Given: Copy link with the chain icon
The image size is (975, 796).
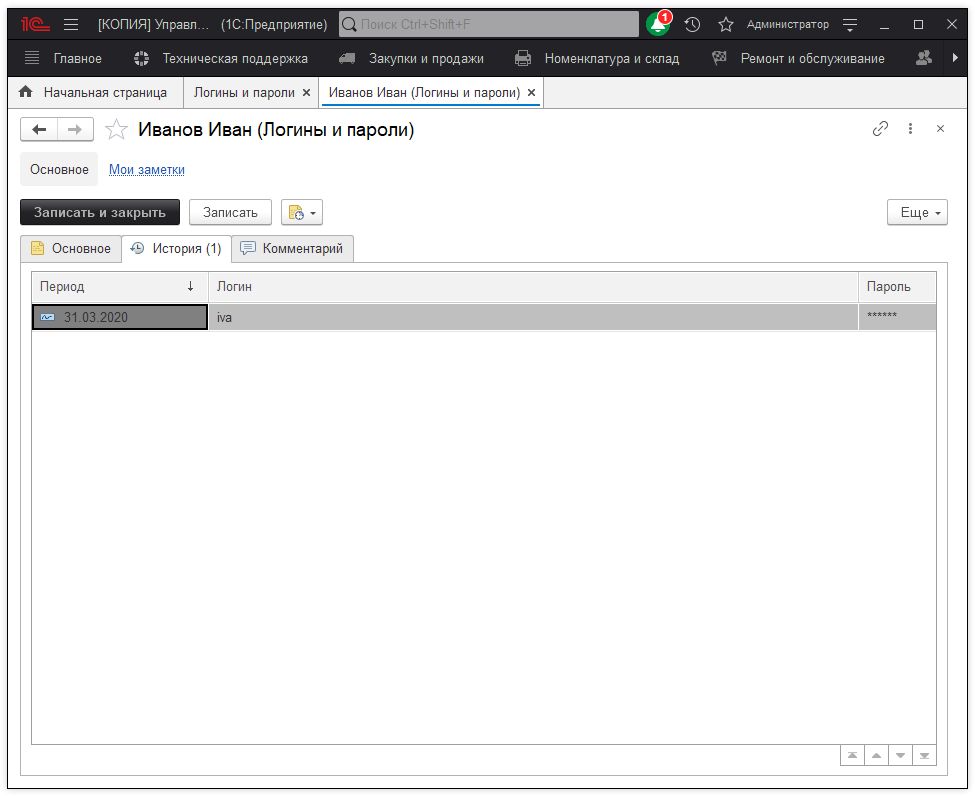Looking at the screenshot, I should tap(880, 129).
